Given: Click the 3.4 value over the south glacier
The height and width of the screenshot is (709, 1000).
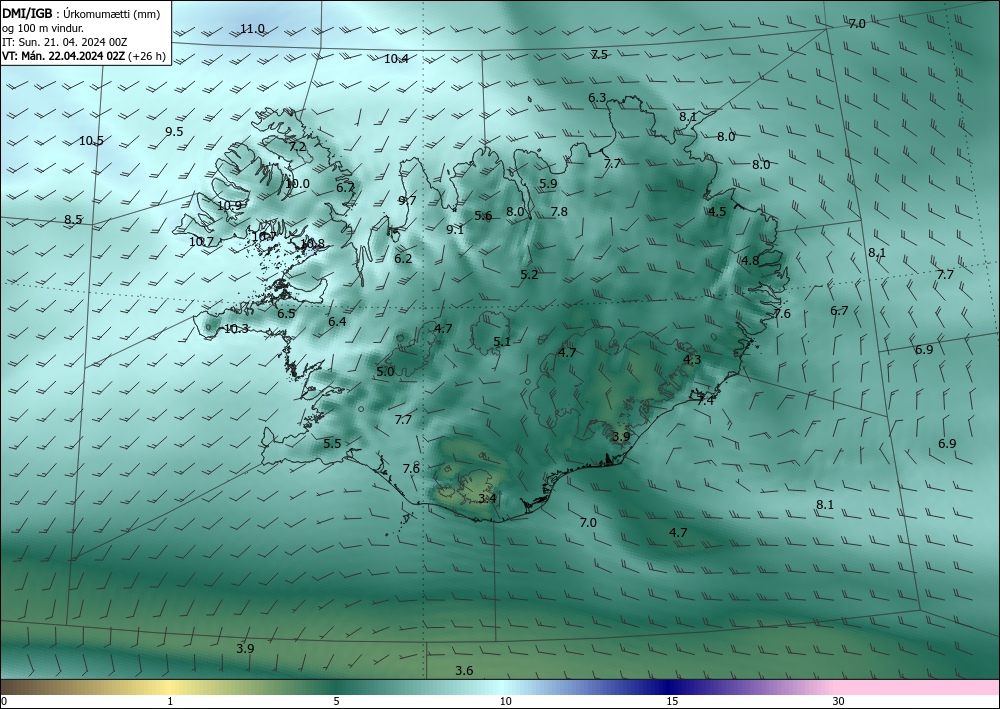Looking at the screenshot, I should 487,499.
